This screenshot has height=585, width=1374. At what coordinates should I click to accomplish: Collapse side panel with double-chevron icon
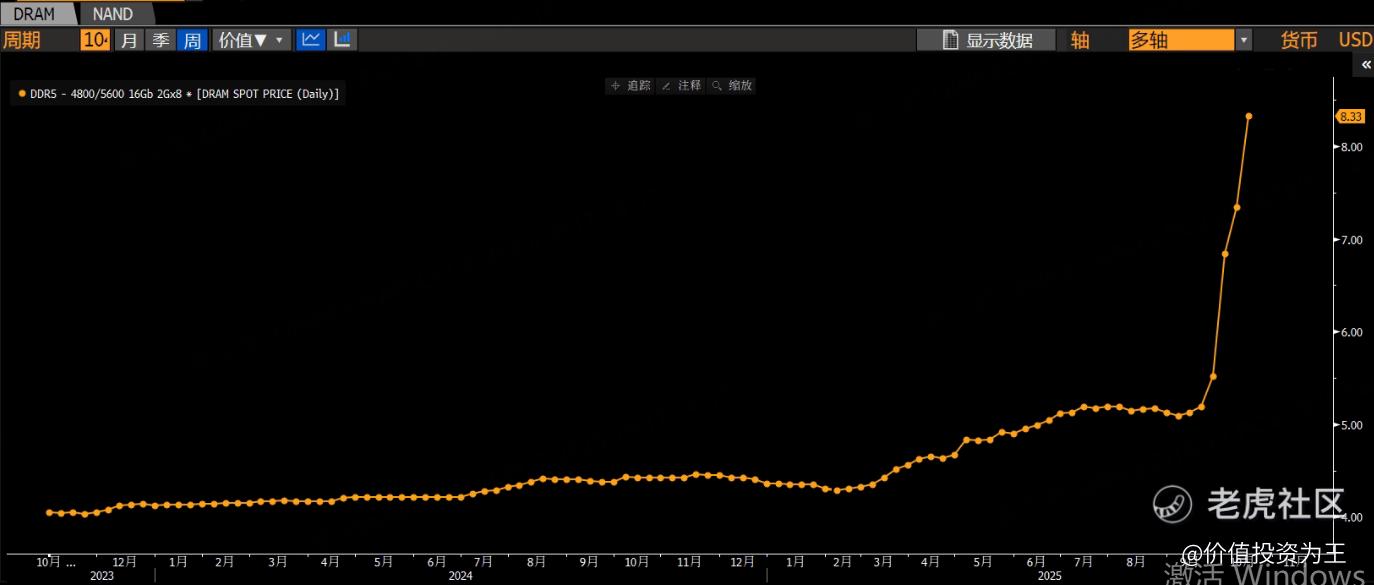1365,65
